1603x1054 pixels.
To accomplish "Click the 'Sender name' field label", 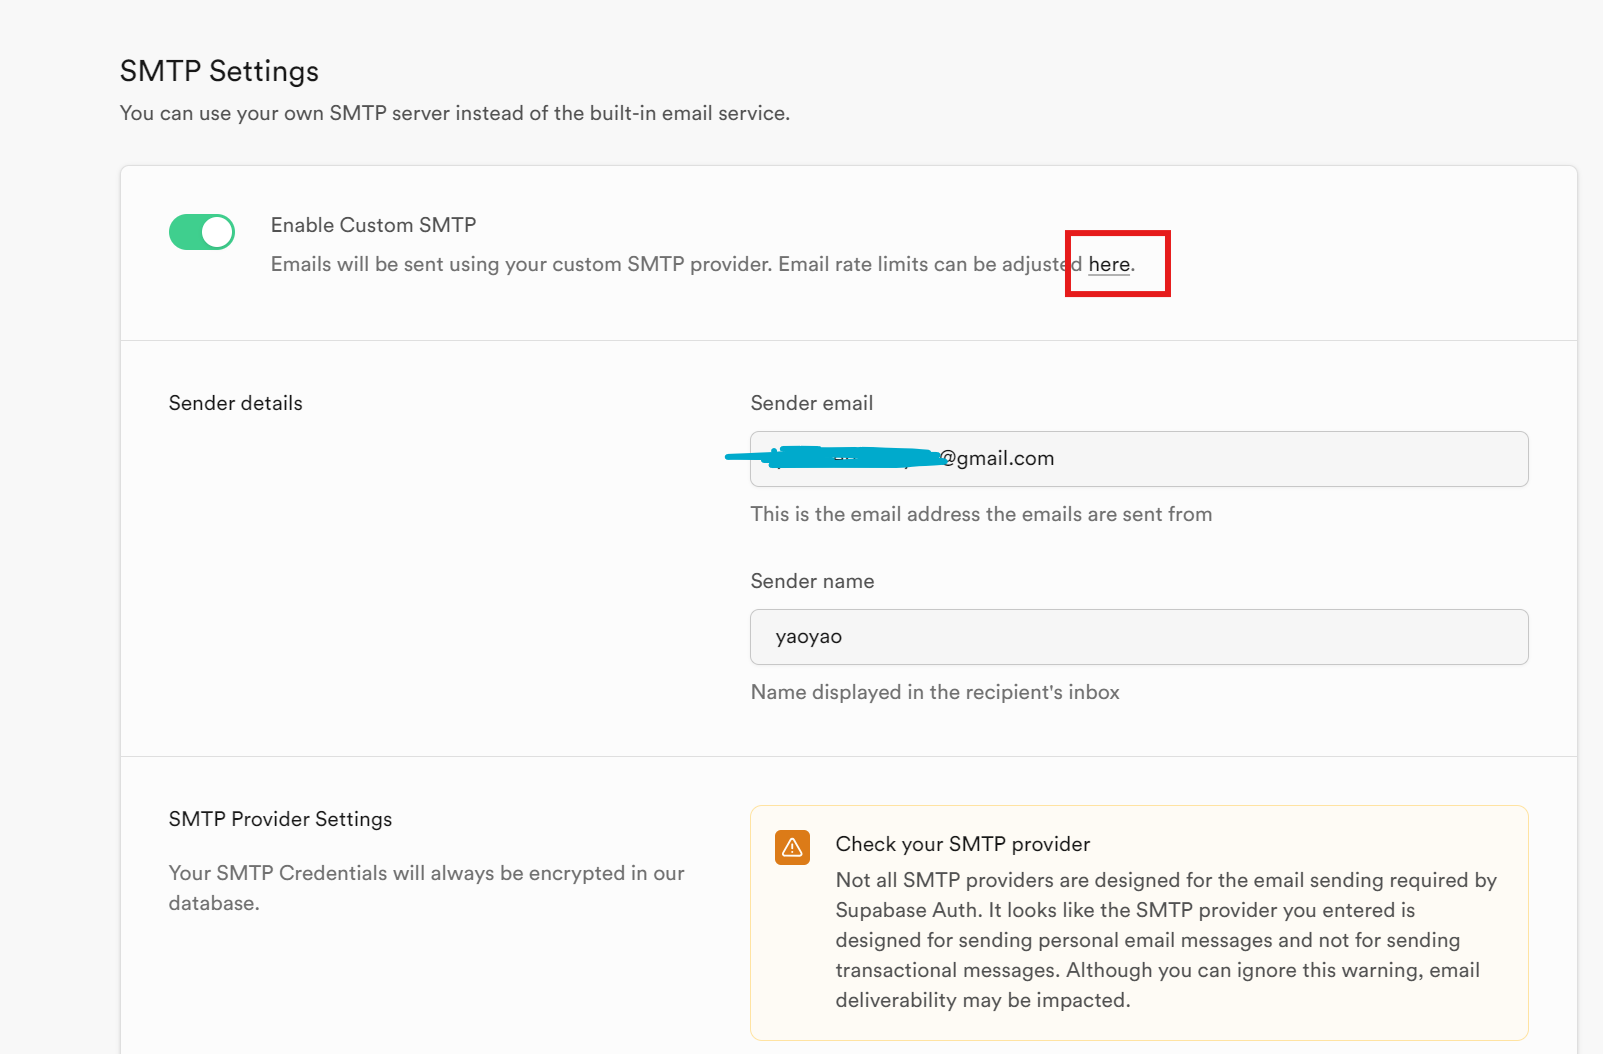I will pos(812,581).
